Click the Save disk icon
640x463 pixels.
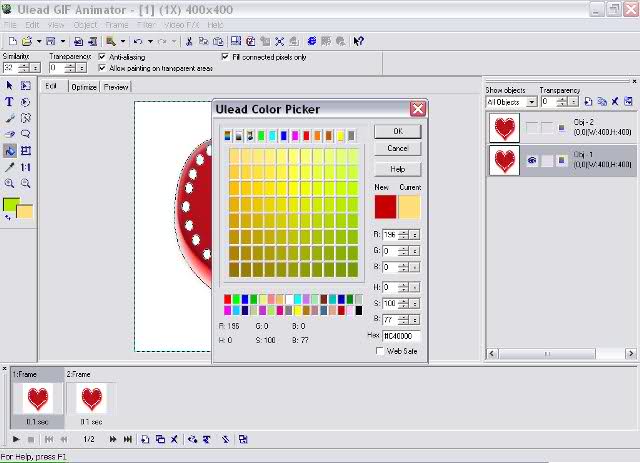51,41
